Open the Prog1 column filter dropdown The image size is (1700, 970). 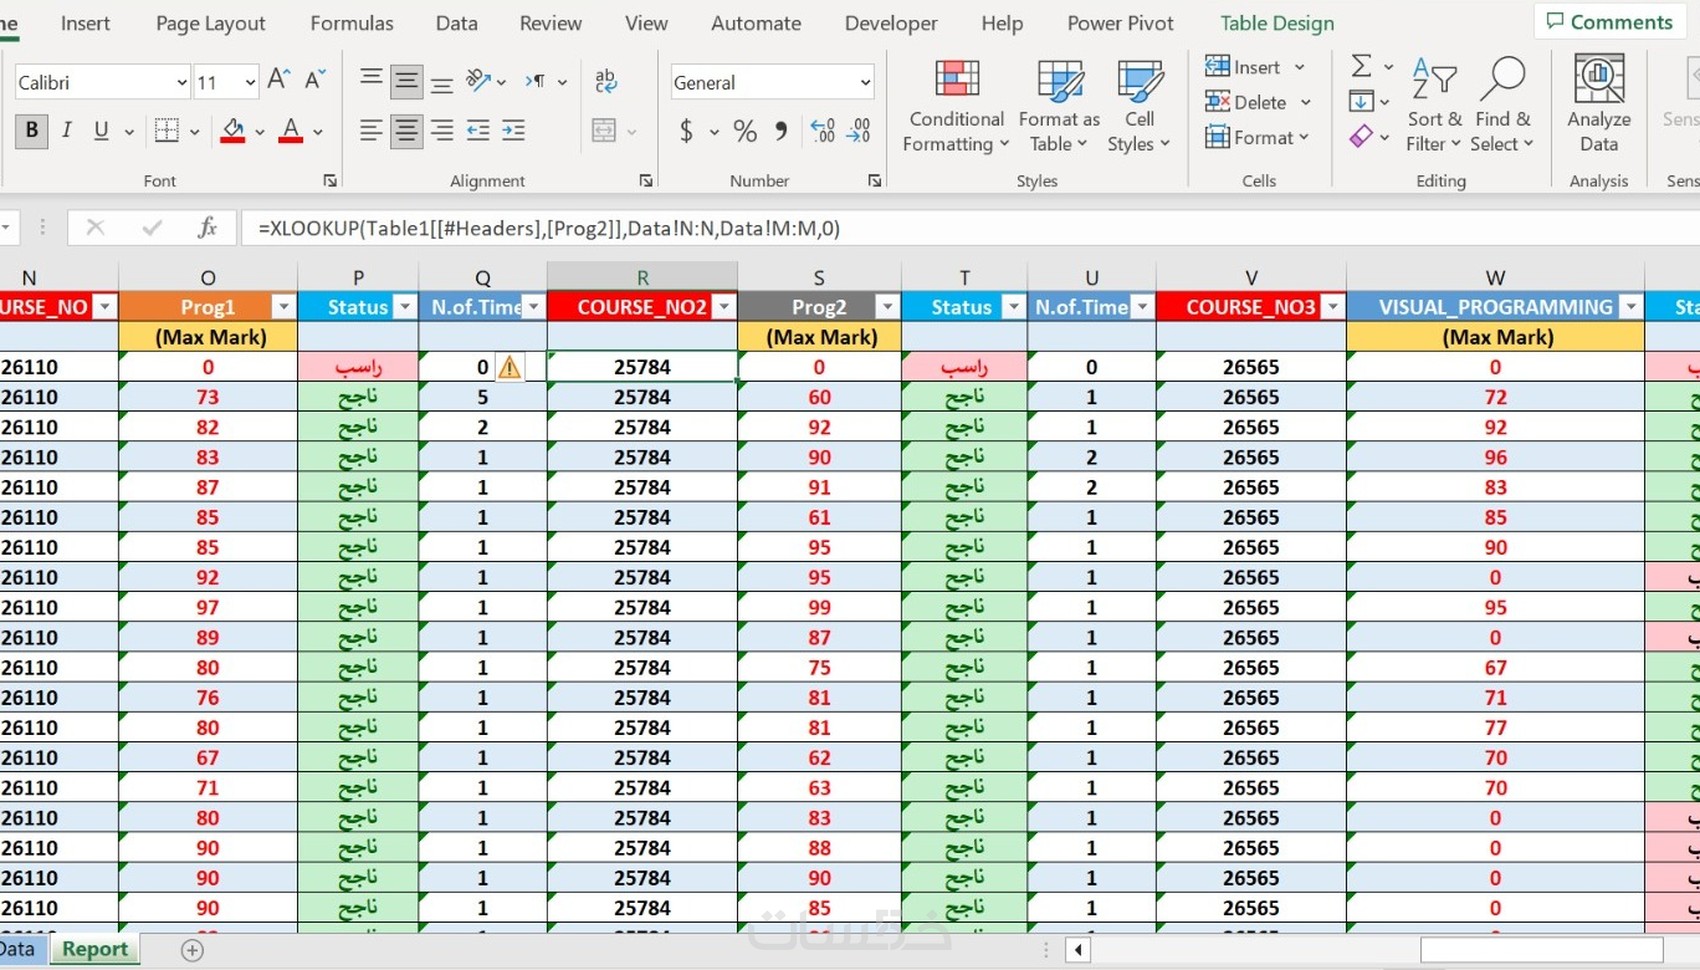(283, 307)
